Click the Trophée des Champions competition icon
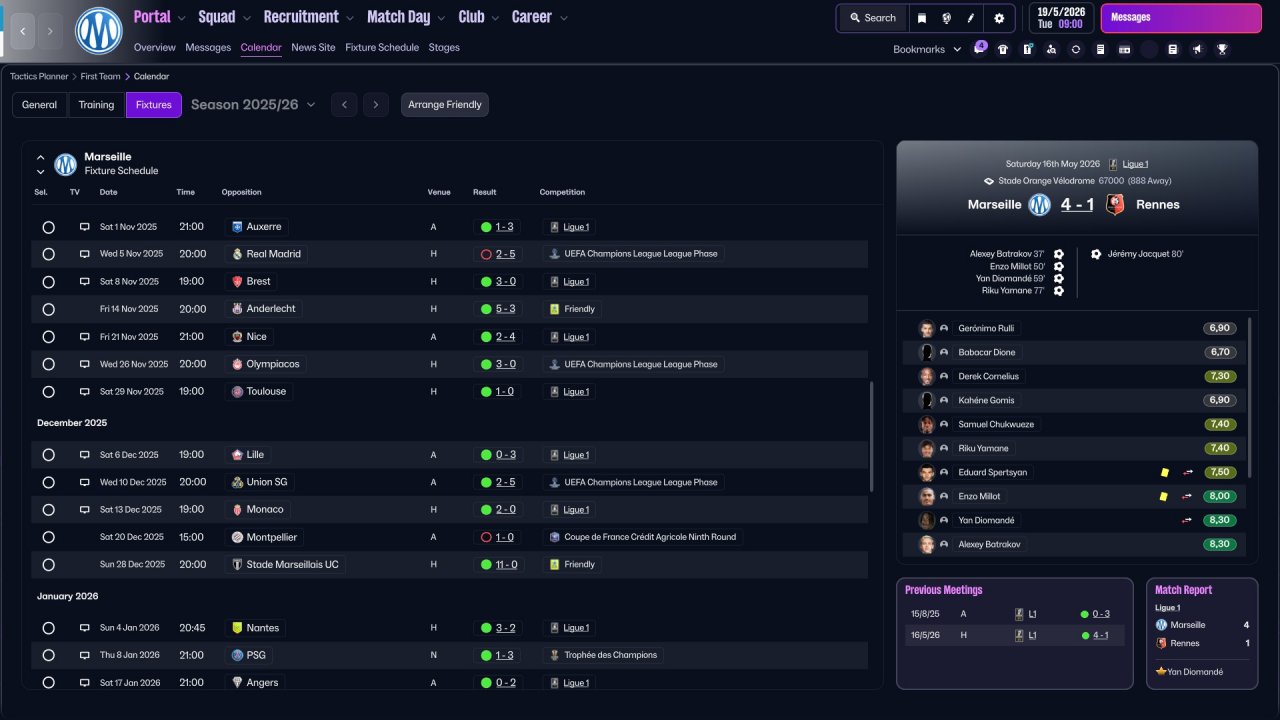1280x720 pixels. coord(554,655)
